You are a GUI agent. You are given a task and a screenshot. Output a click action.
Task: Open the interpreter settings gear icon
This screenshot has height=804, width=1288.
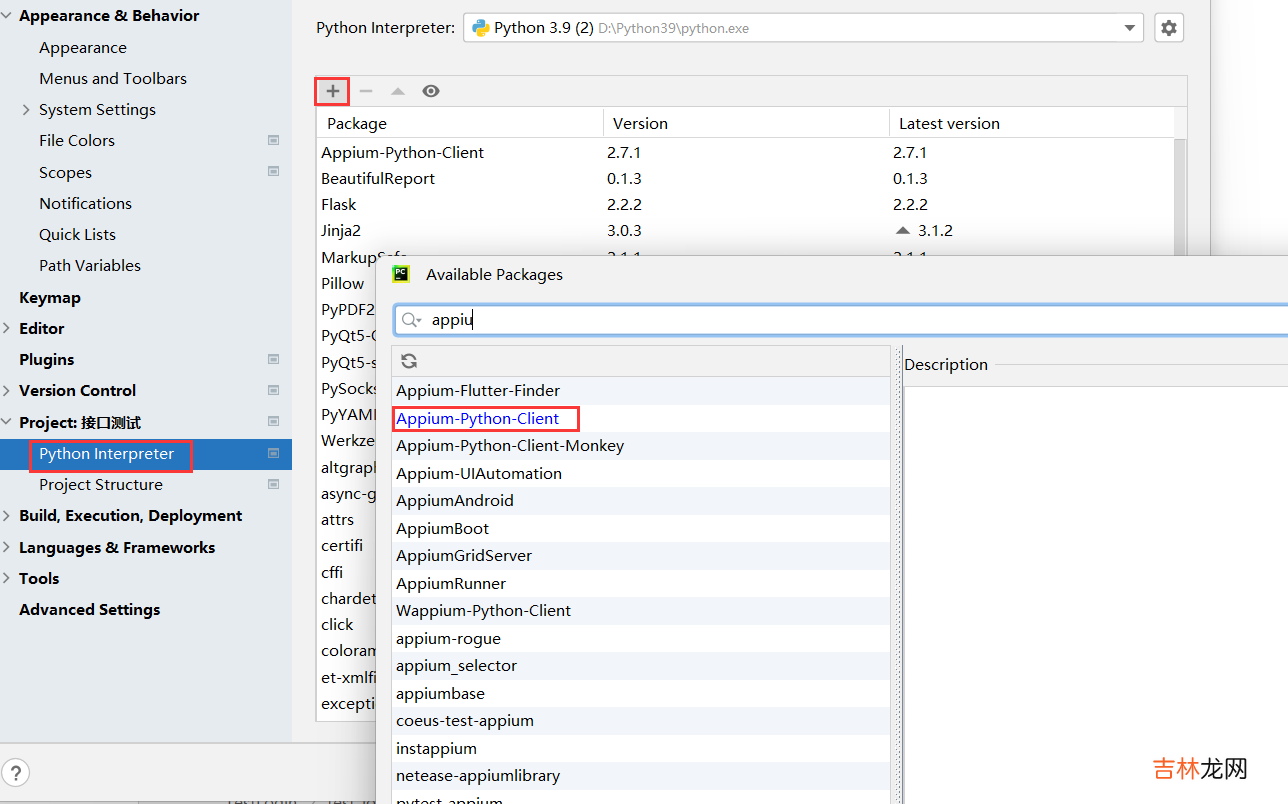tap(1168, 28)
